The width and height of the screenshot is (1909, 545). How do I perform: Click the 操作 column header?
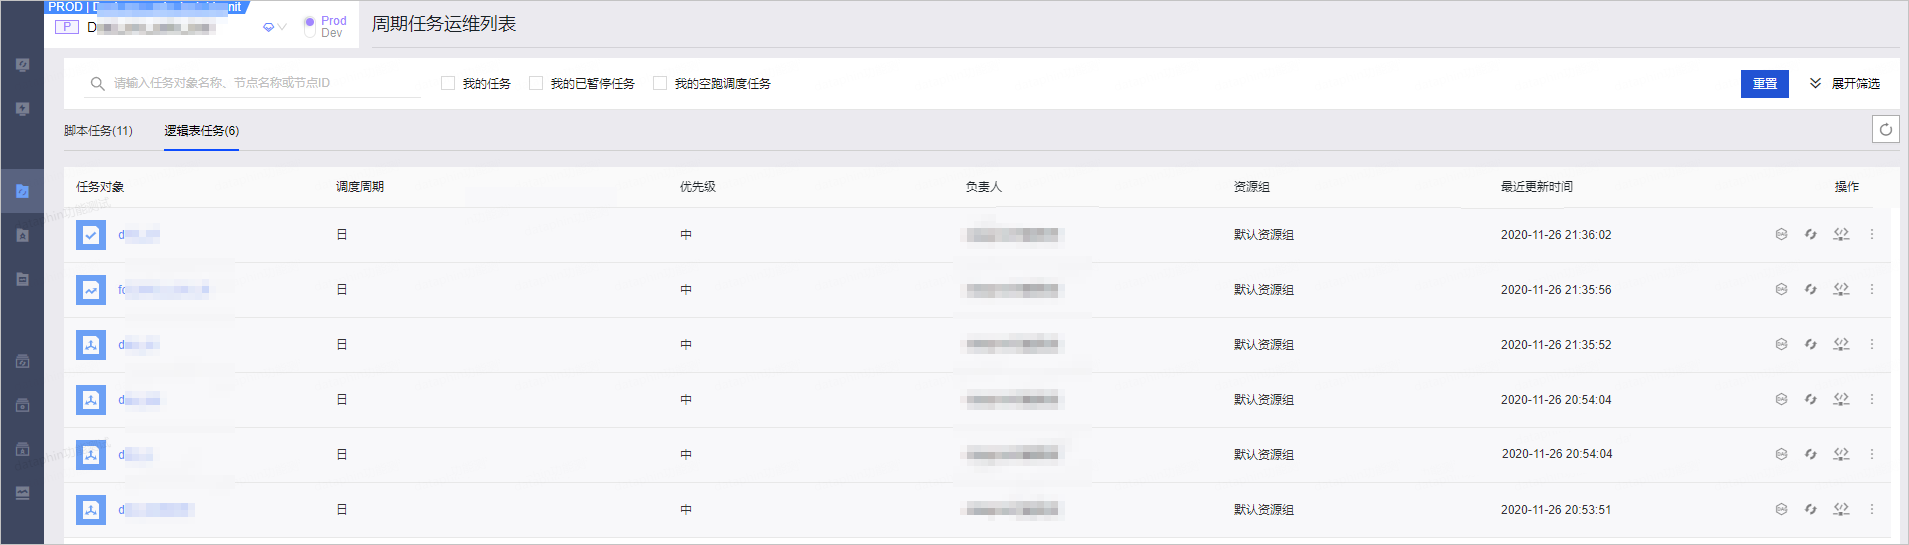click(x=1847, y=187)
